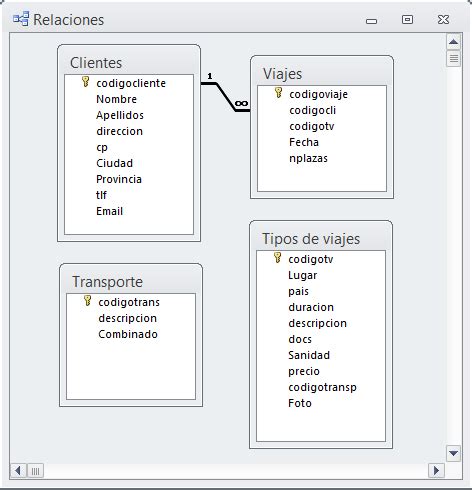The height and width of the screenshot is (490, 472).
Task: Click the primary key icon beside codigocliente
Action: tap(85, 82)
